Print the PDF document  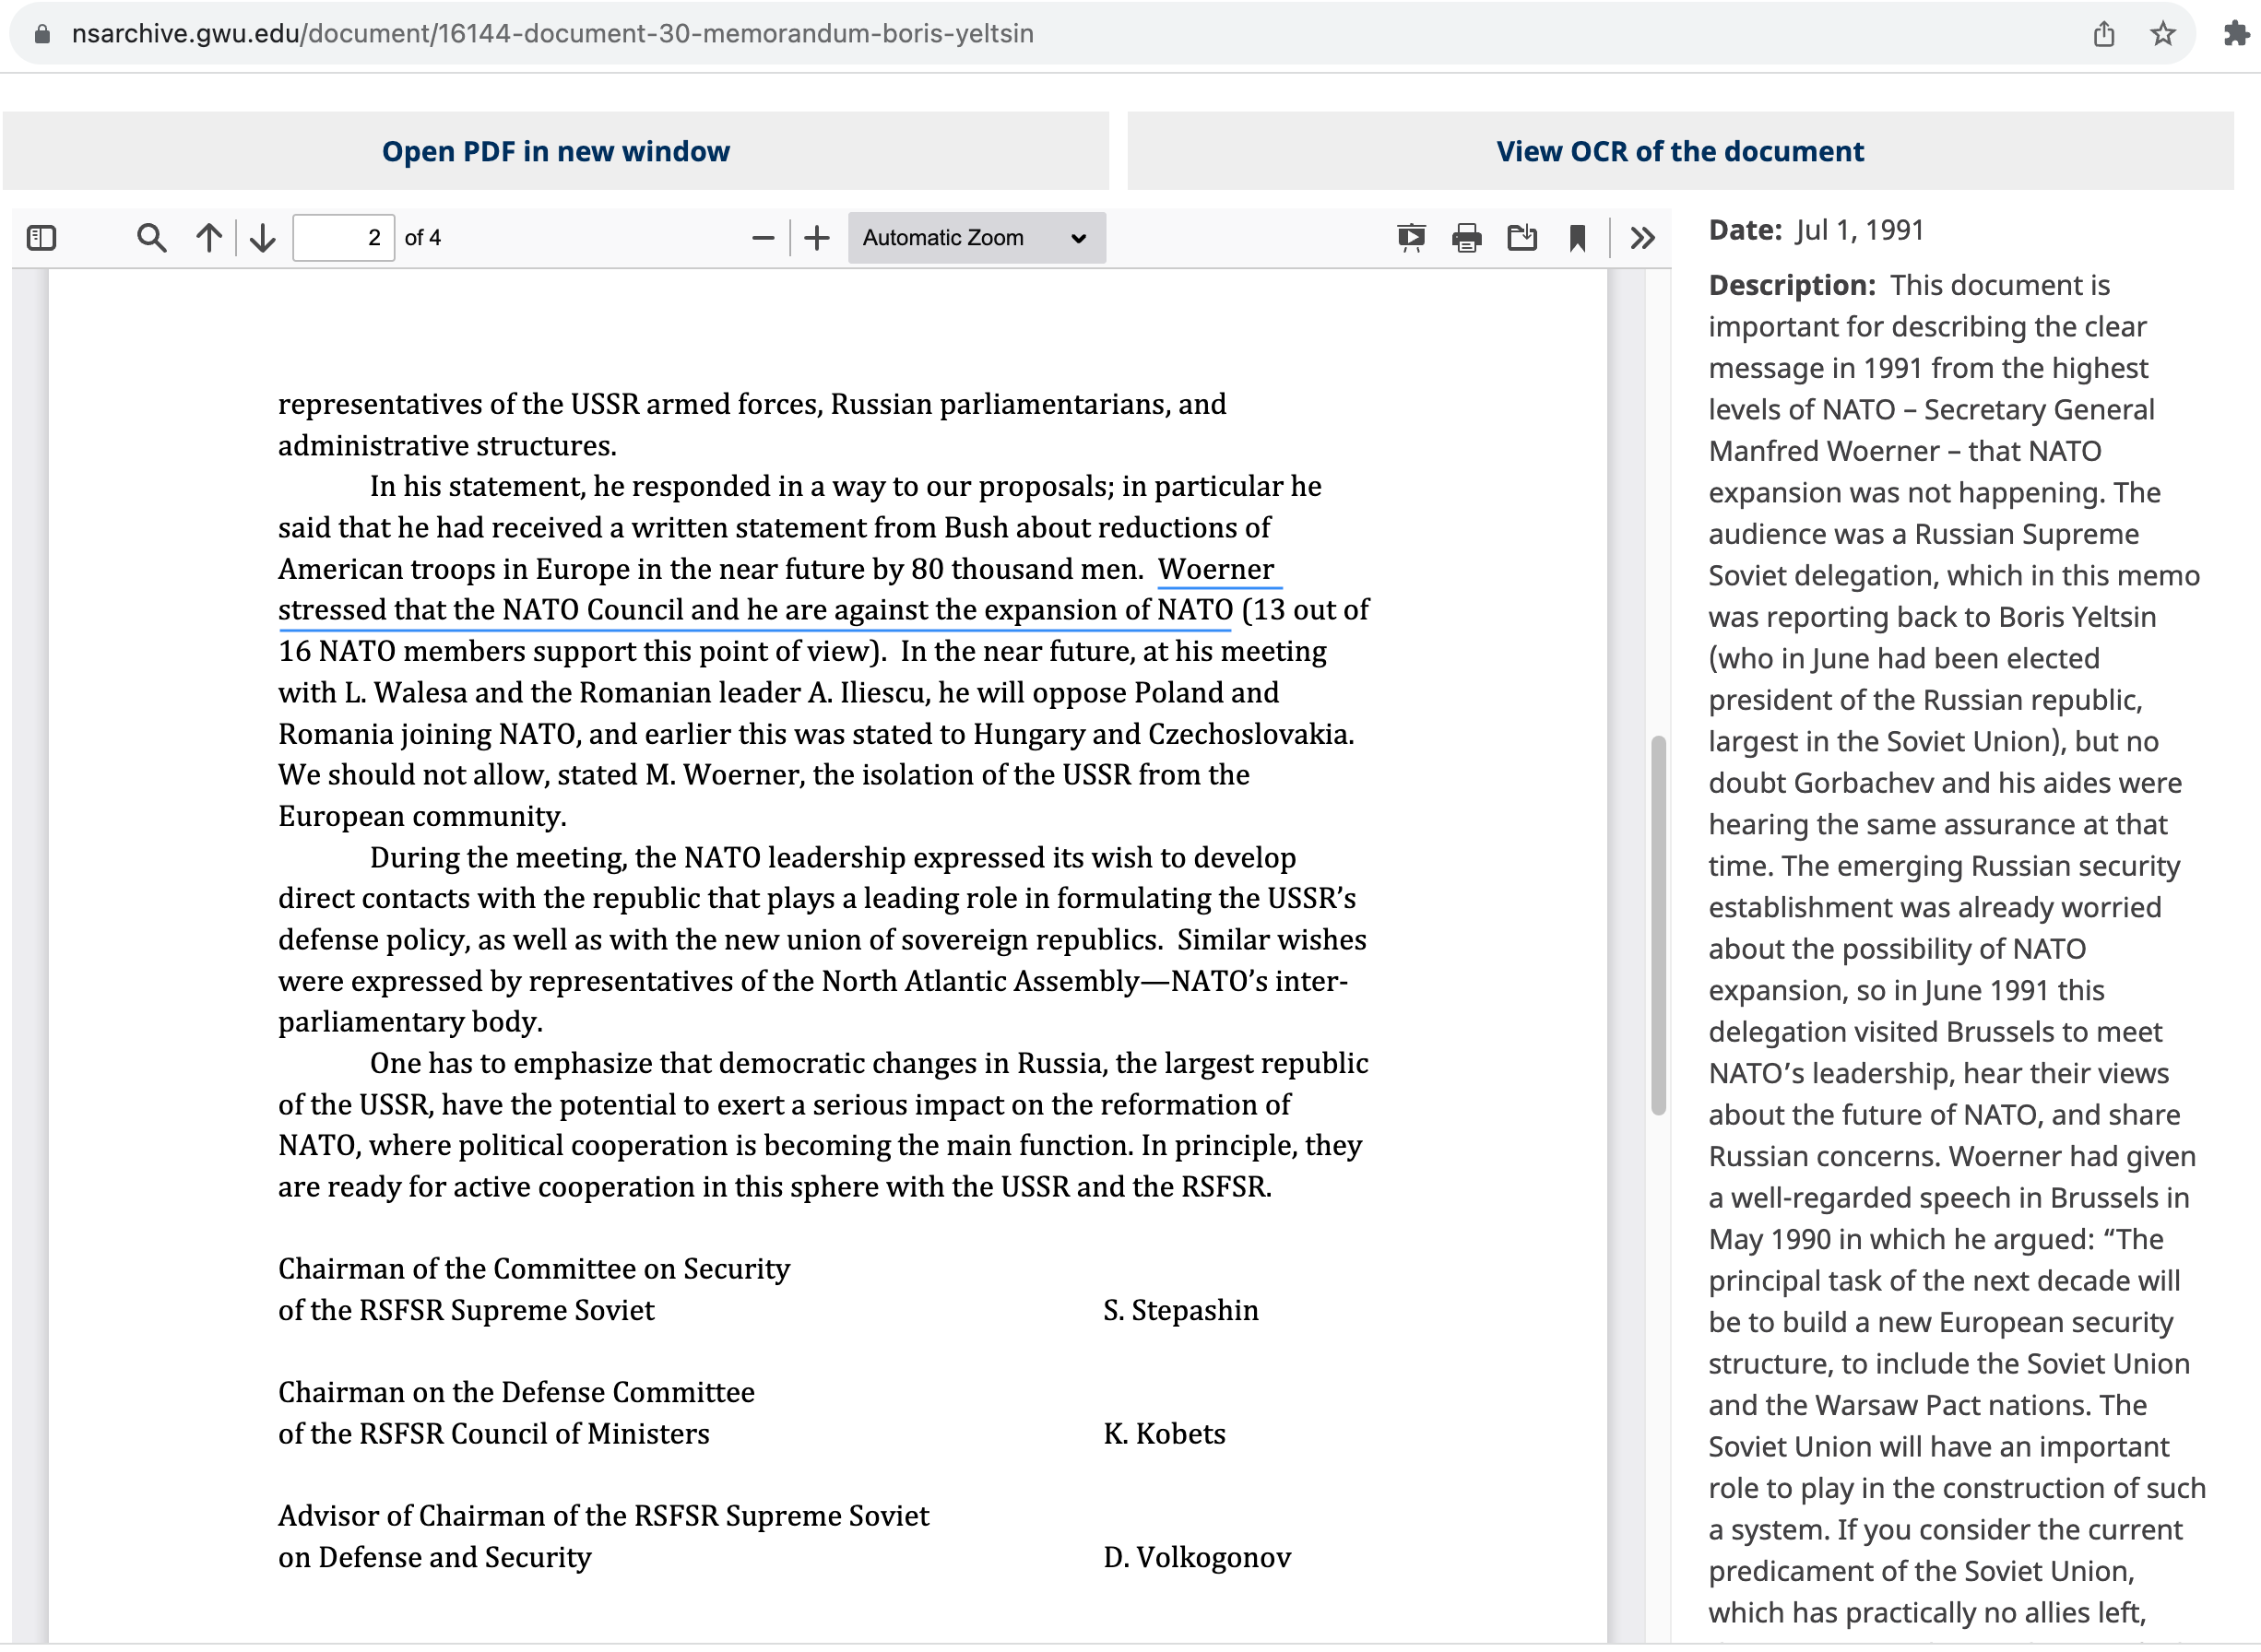point(1466,238)
